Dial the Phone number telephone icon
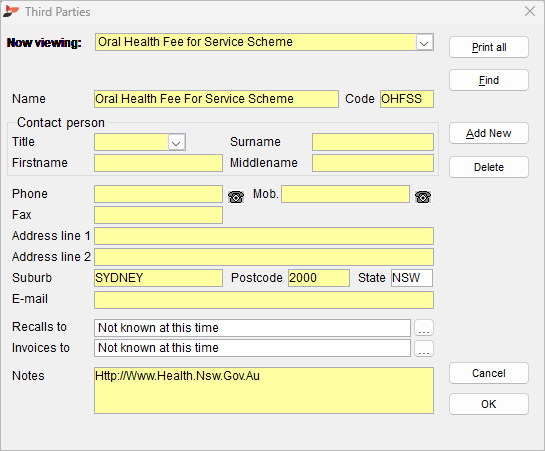The width and height of the screenshot is (545, 451). 236,197
